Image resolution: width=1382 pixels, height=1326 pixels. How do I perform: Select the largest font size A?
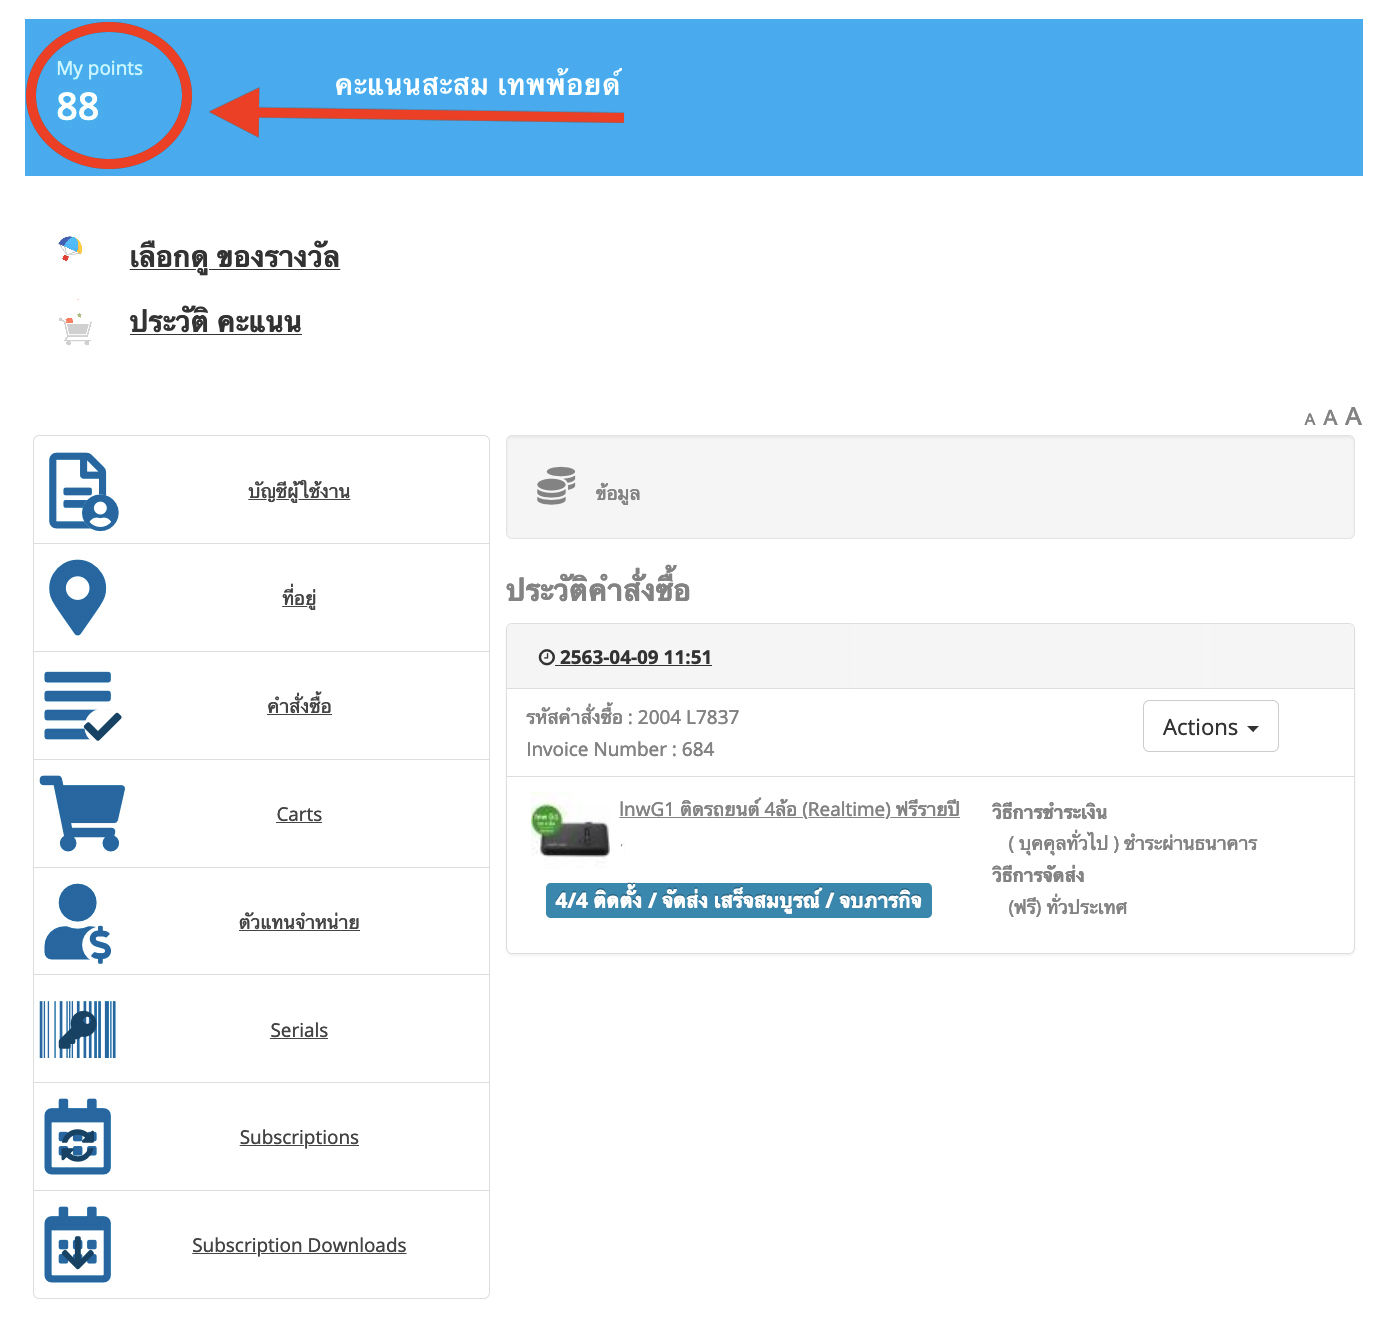pyautogui.click(x=1353, y=416)
